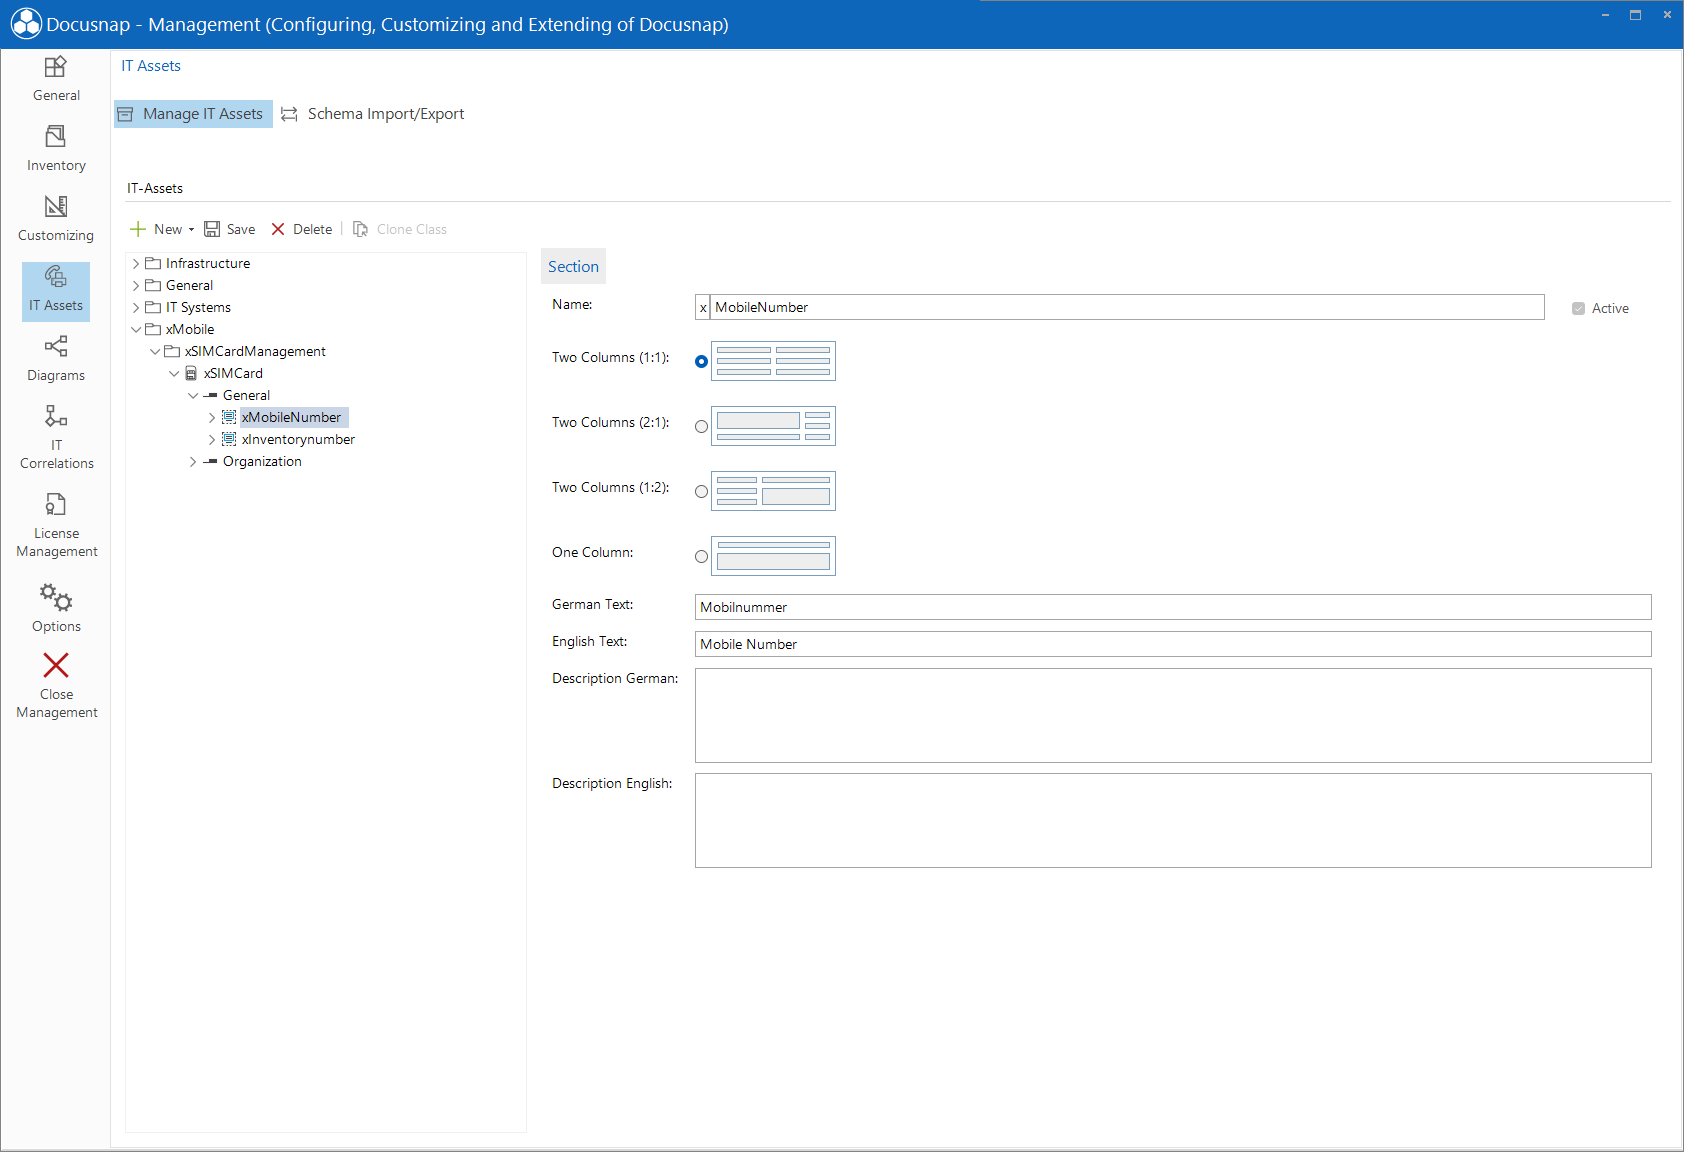1684x1152 pixels.
Task: Click the xSIMCard class icon
Action: coord(191,373)
